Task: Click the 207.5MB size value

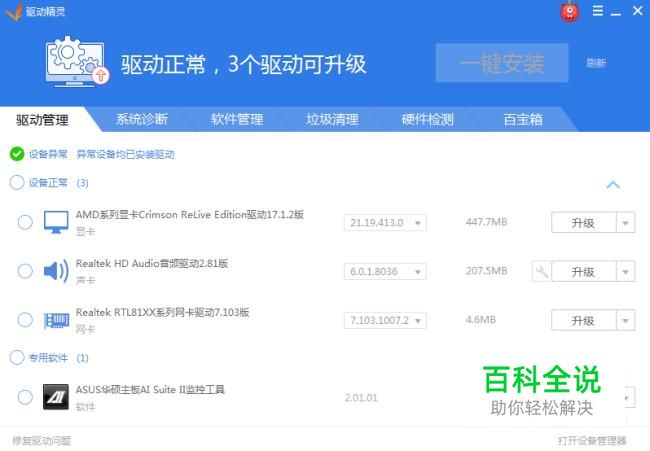Action: (486, 271)
